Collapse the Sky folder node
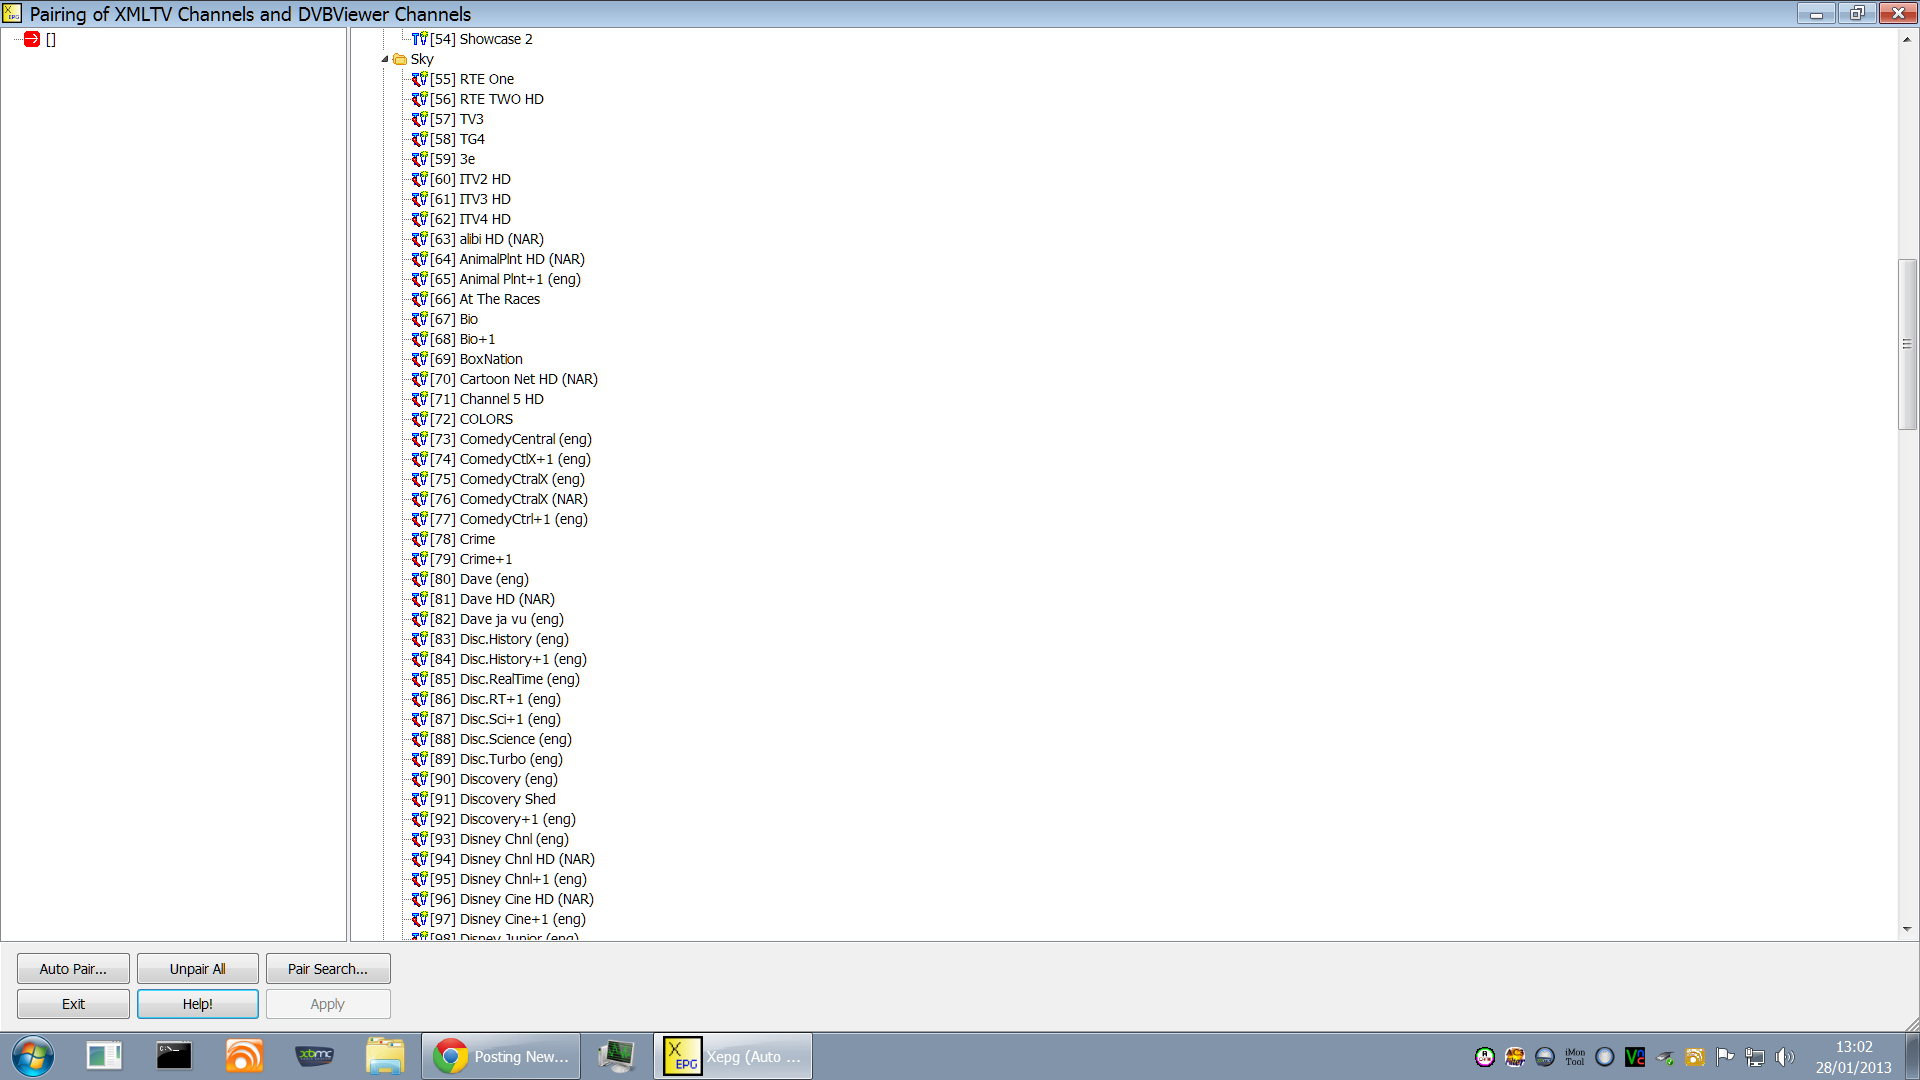 point(385,59)
